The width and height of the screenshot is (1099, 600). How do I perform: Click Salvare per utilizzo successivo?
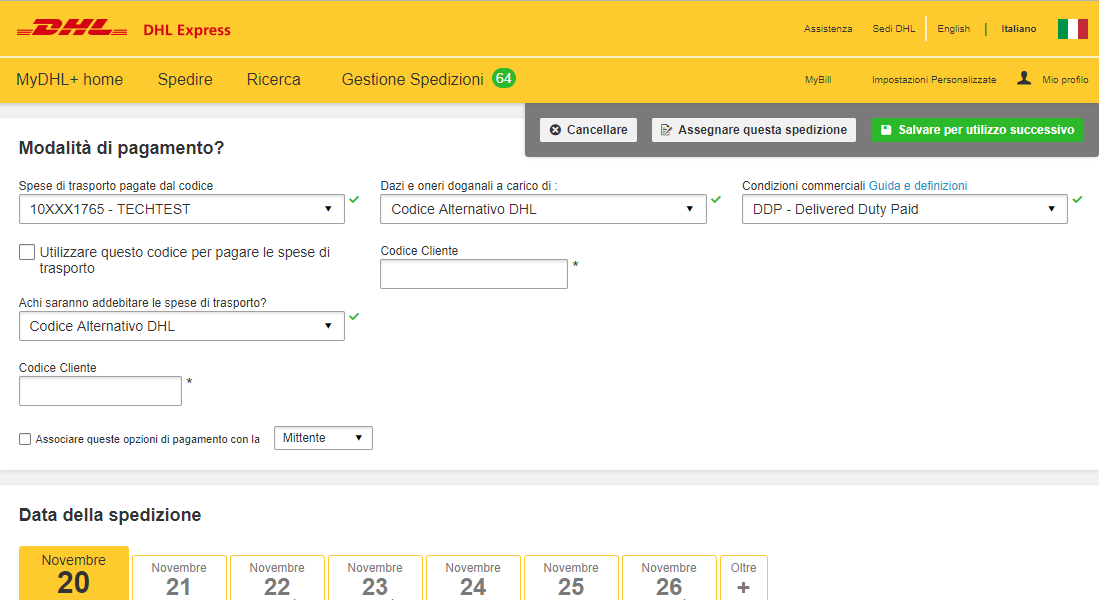tap(977, 130)
